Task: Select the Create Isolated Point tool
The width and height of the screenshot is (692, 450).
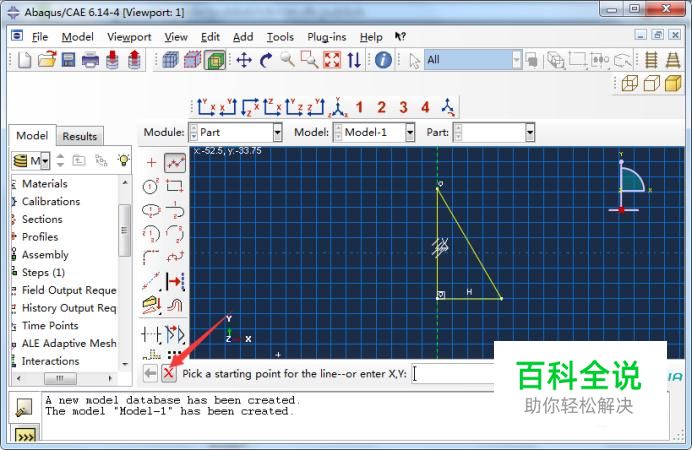Action: pyautogui.click(x=151, y=163)
